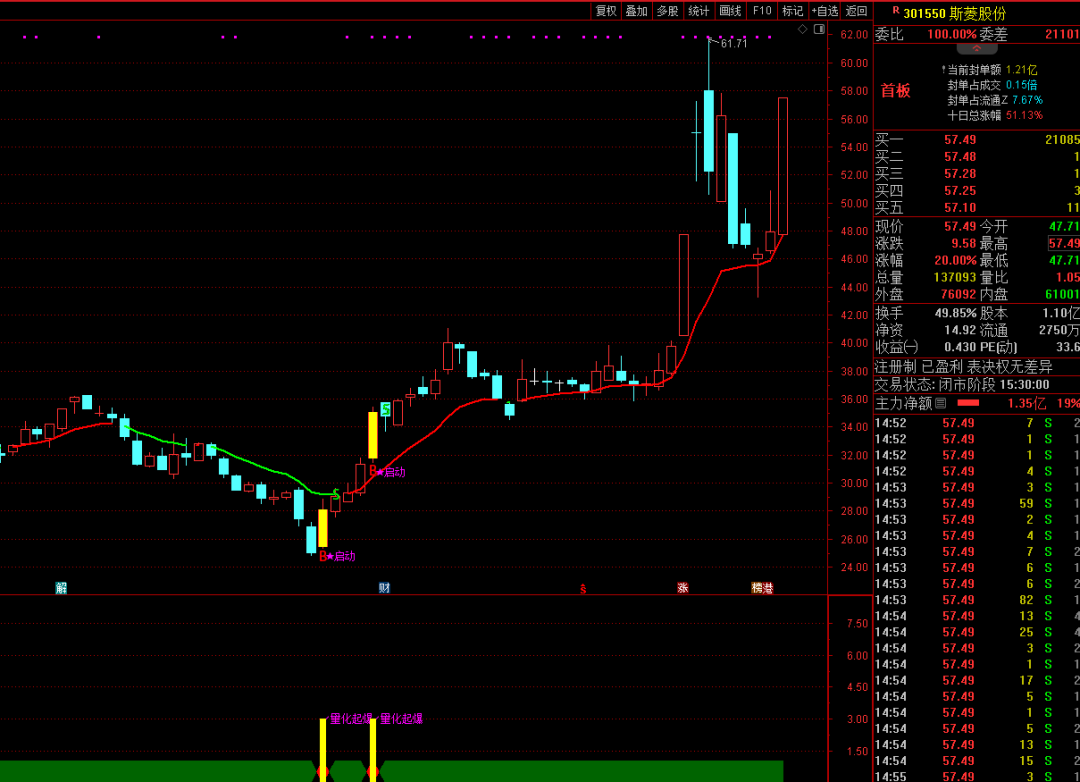Click the 现价 value 57.49
Image resolution: width=1080 pixels, height=782 pixels.
coord(960,227)
